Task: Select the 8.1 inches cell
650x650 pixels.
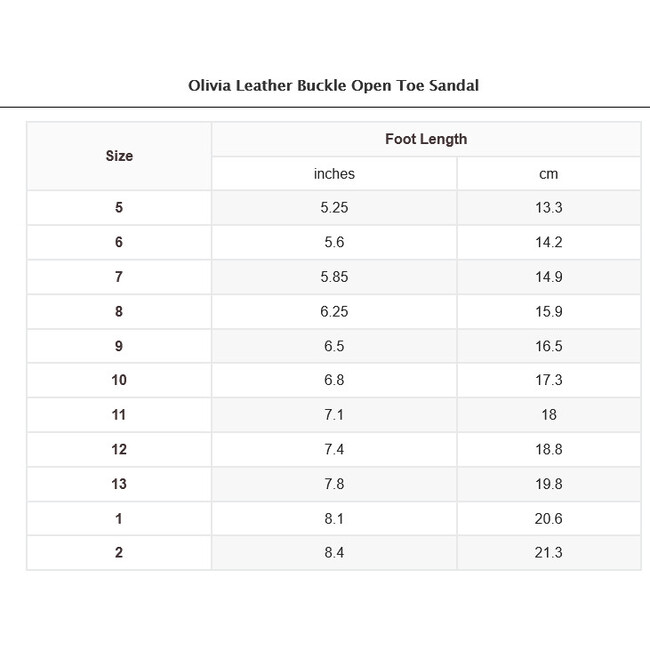Action: click(334, 518)
